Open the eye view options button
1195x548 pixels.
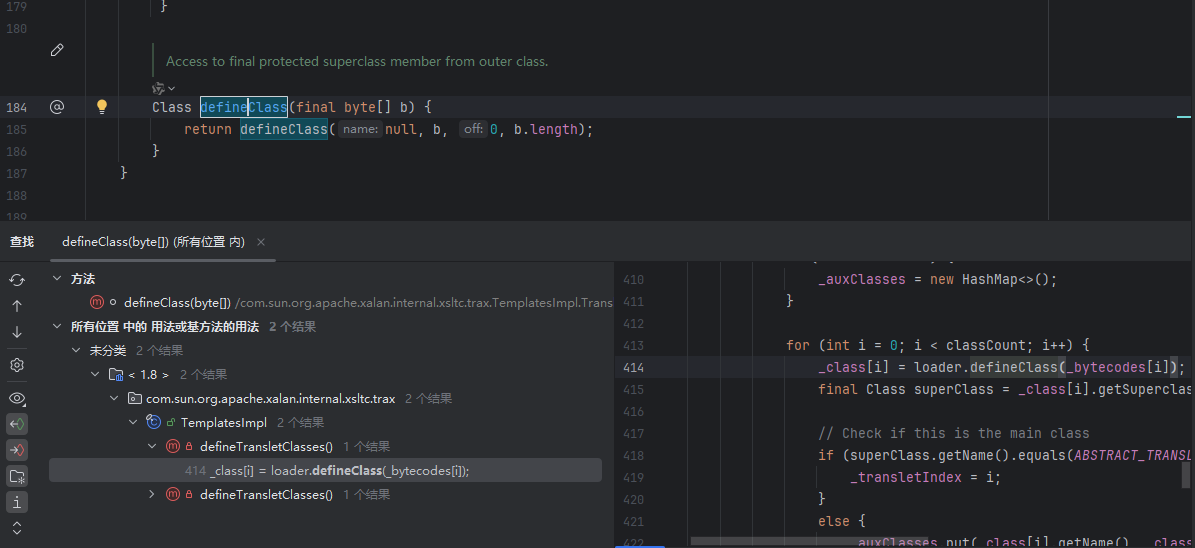17,398
